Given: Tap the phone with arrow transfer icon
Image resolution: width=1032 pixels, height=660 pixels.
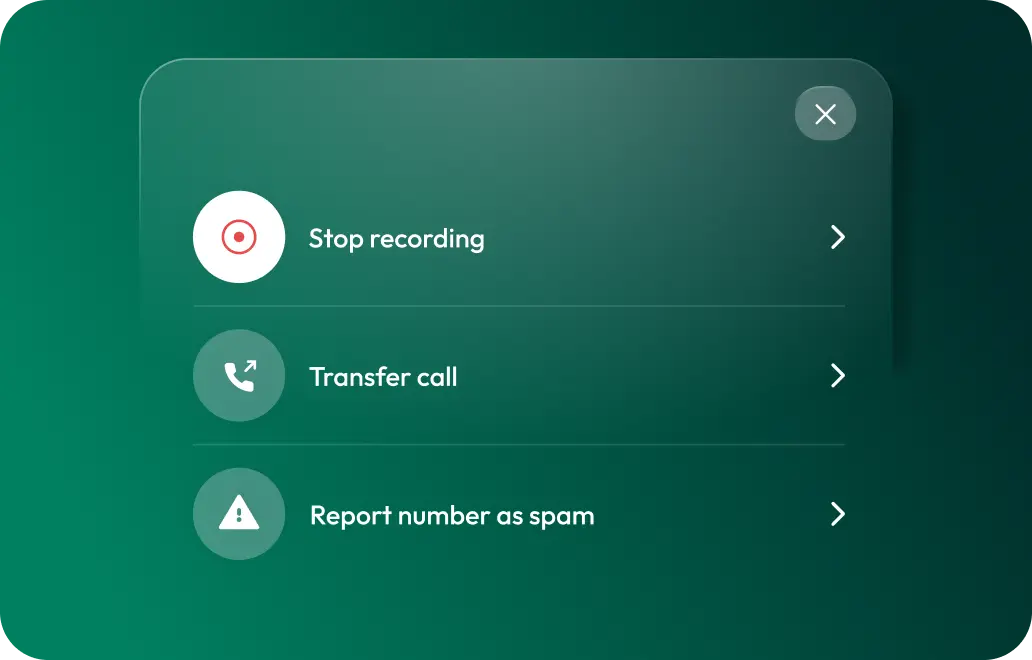Looking at the screenshot, I should 240,376.
